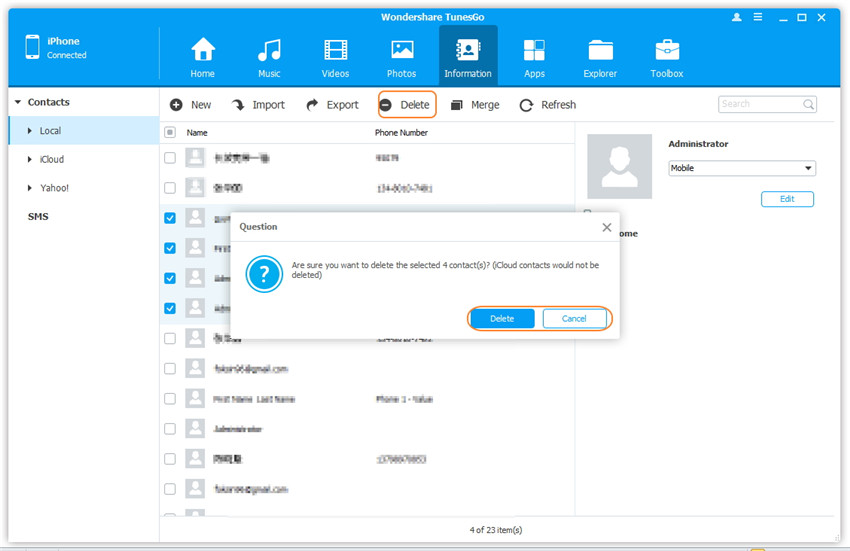The width and height of the screenshot is (850, 551).
Task: Toggle the select-all checkbox in header
Action: click(170, 132)
